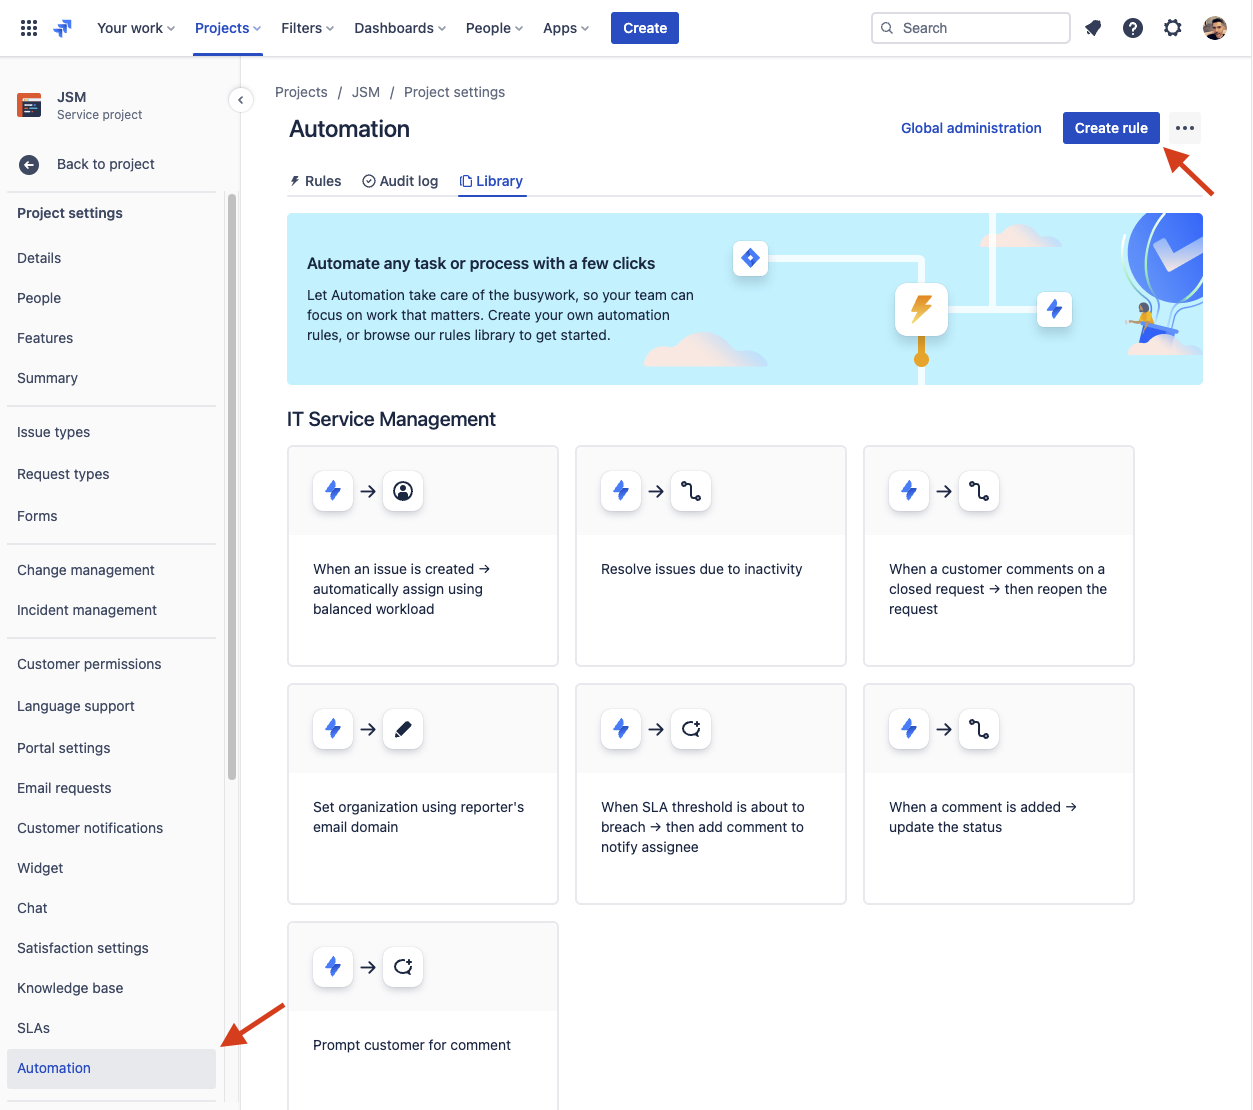Click the Create rule button

tap(1111, 128)
